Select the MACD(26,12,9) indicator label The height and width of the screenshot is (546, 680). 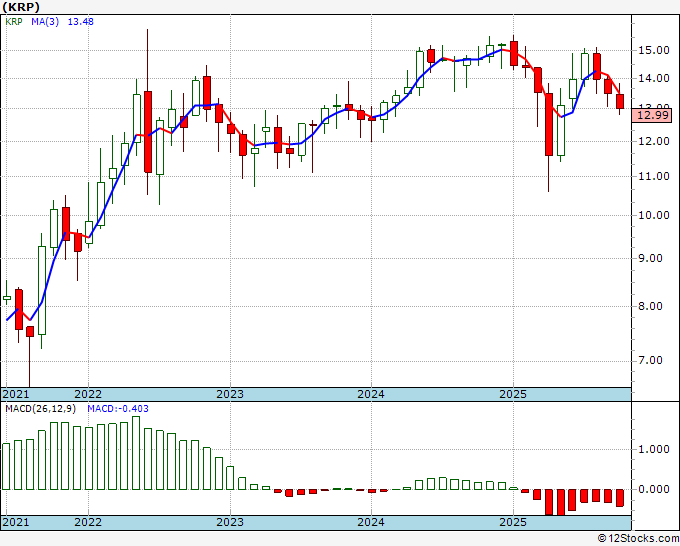click(41, 409)
